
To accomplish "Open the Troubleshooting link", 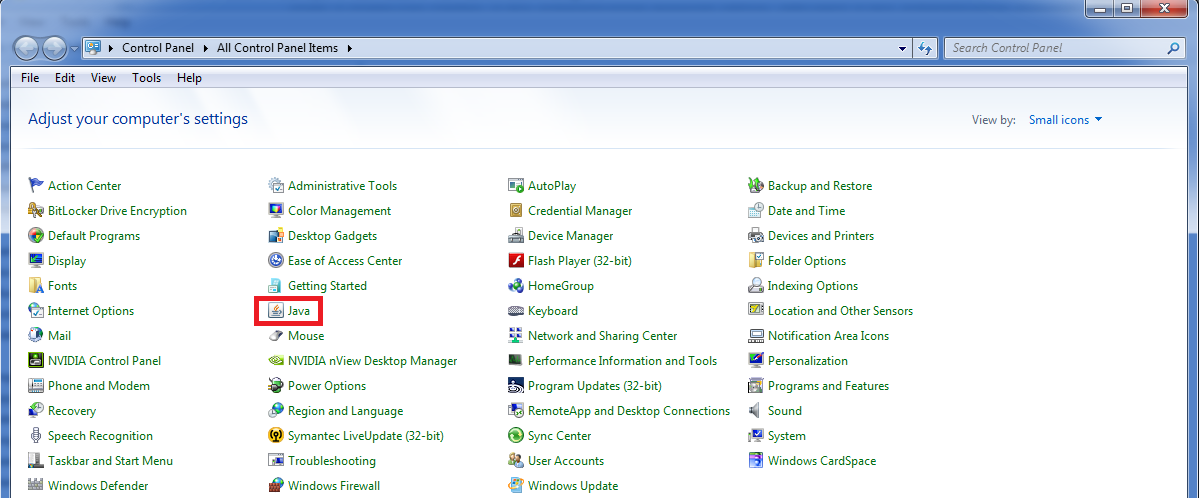I will tap(332, 461).
